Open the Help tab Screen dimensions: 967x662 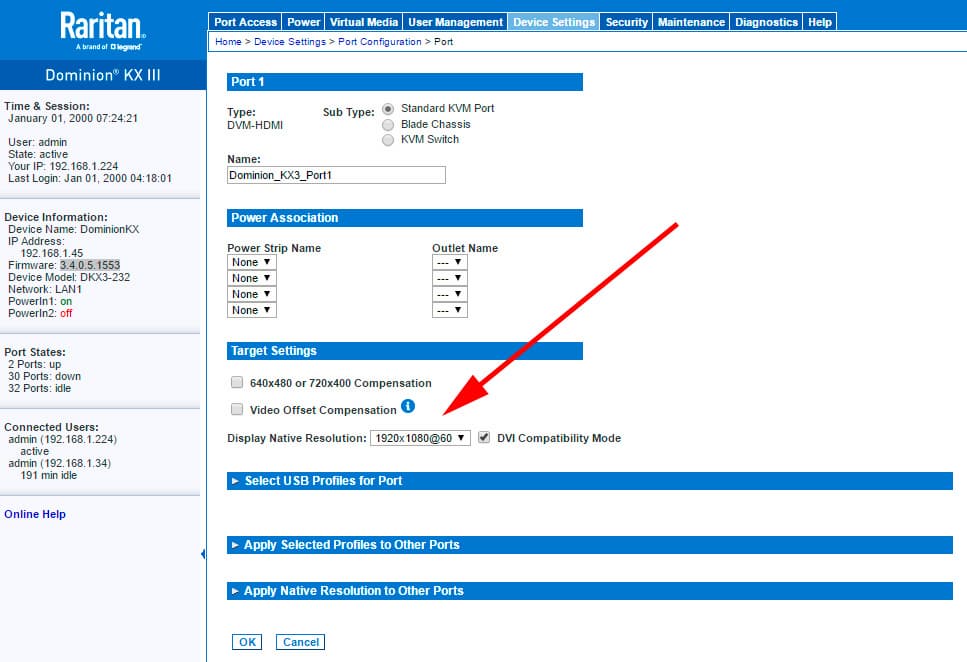click(820, 22)
